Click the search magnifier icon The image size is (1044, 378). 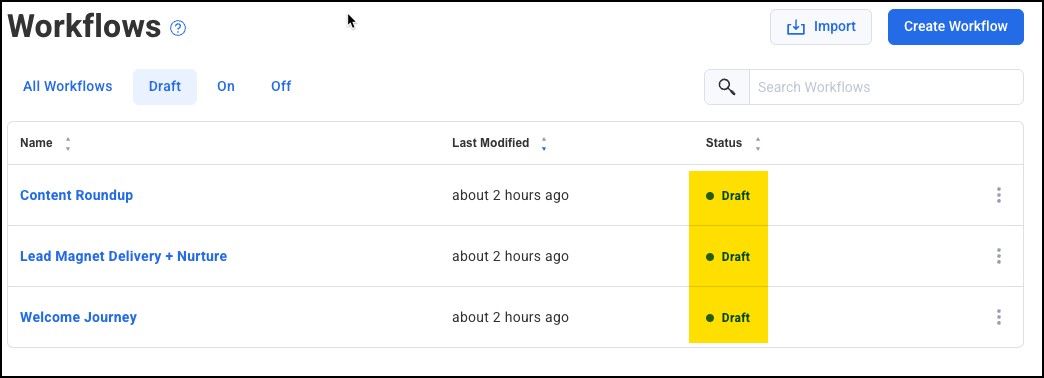pyautogui.click(x=727, y=87)
